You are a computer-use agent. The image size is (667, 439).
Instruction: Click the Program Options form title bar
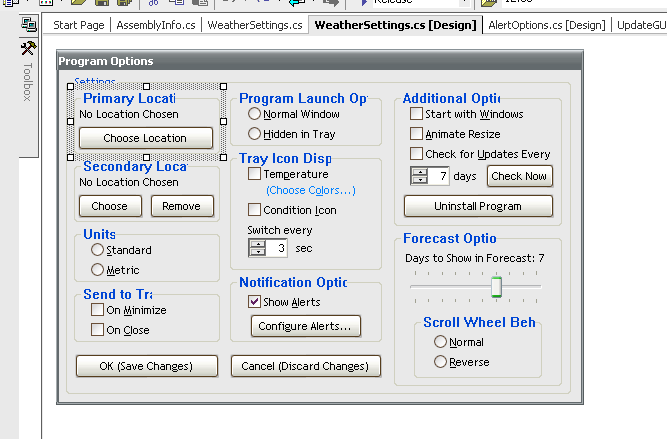(x=320, y=61)
